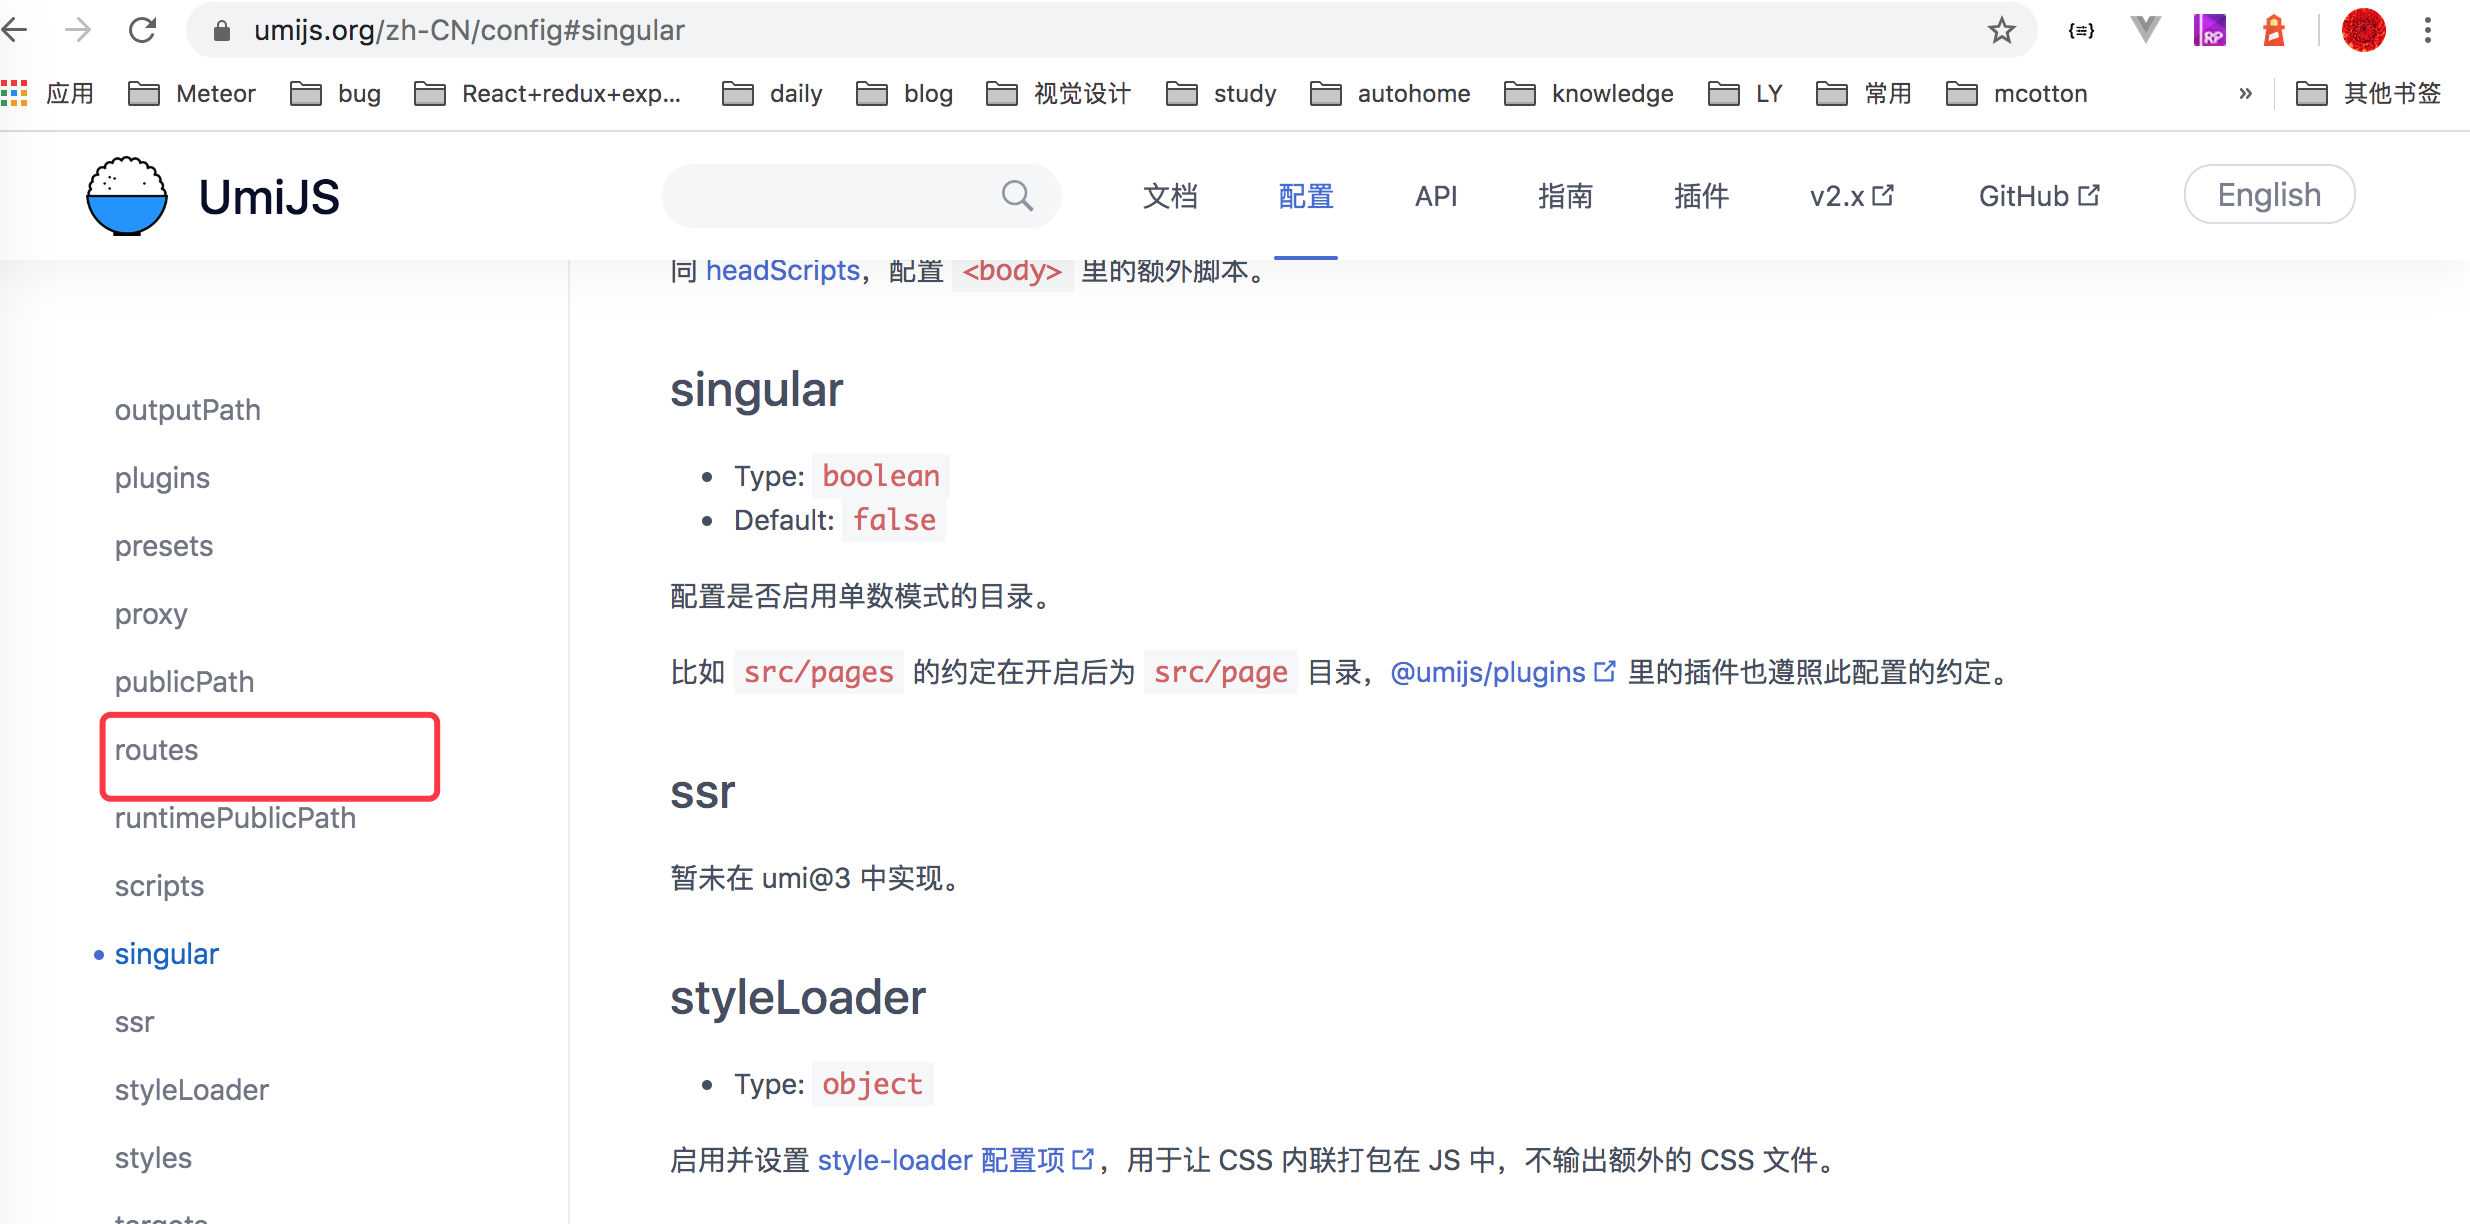Viewport: 2470px width, 1224px height.
Task: Show hidden bookmarks with chevron arrows
Action: pos(2246,93)
